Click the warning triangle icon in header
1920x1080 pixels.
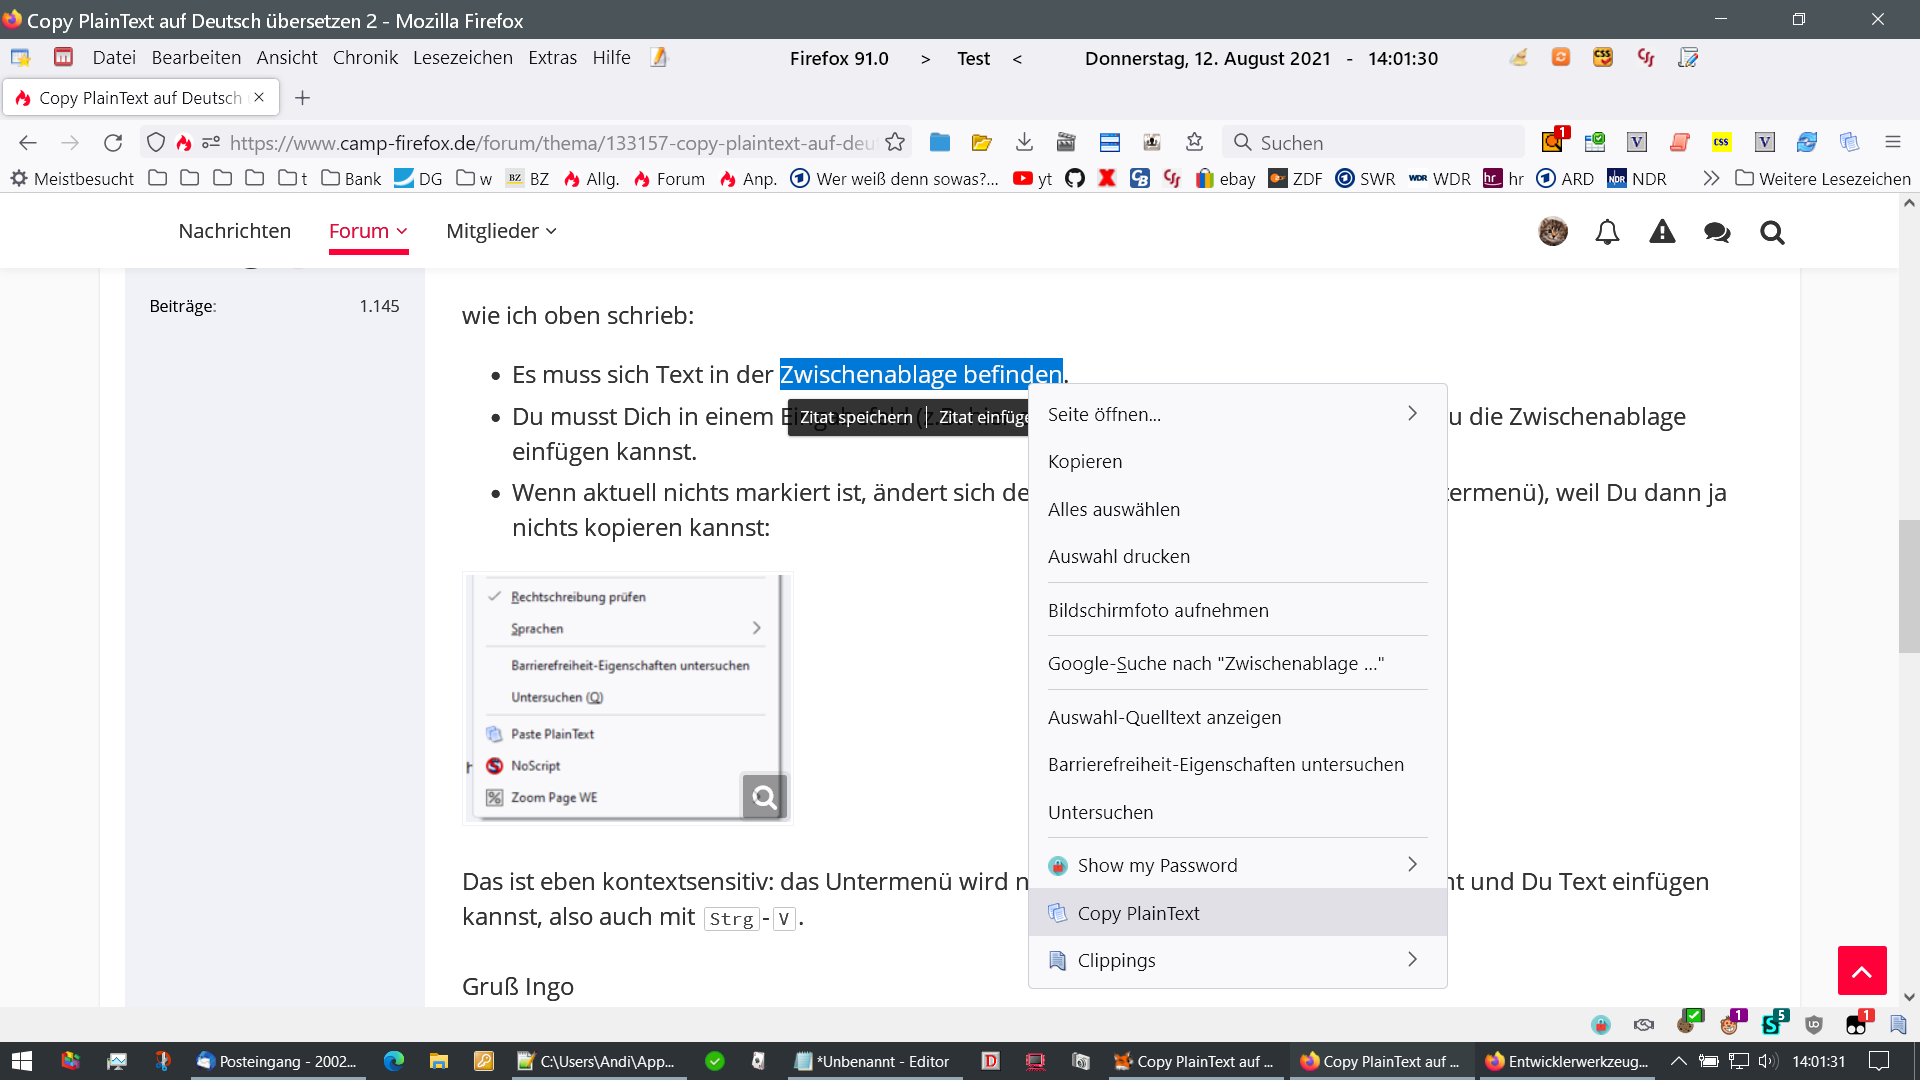(1662, 232)
